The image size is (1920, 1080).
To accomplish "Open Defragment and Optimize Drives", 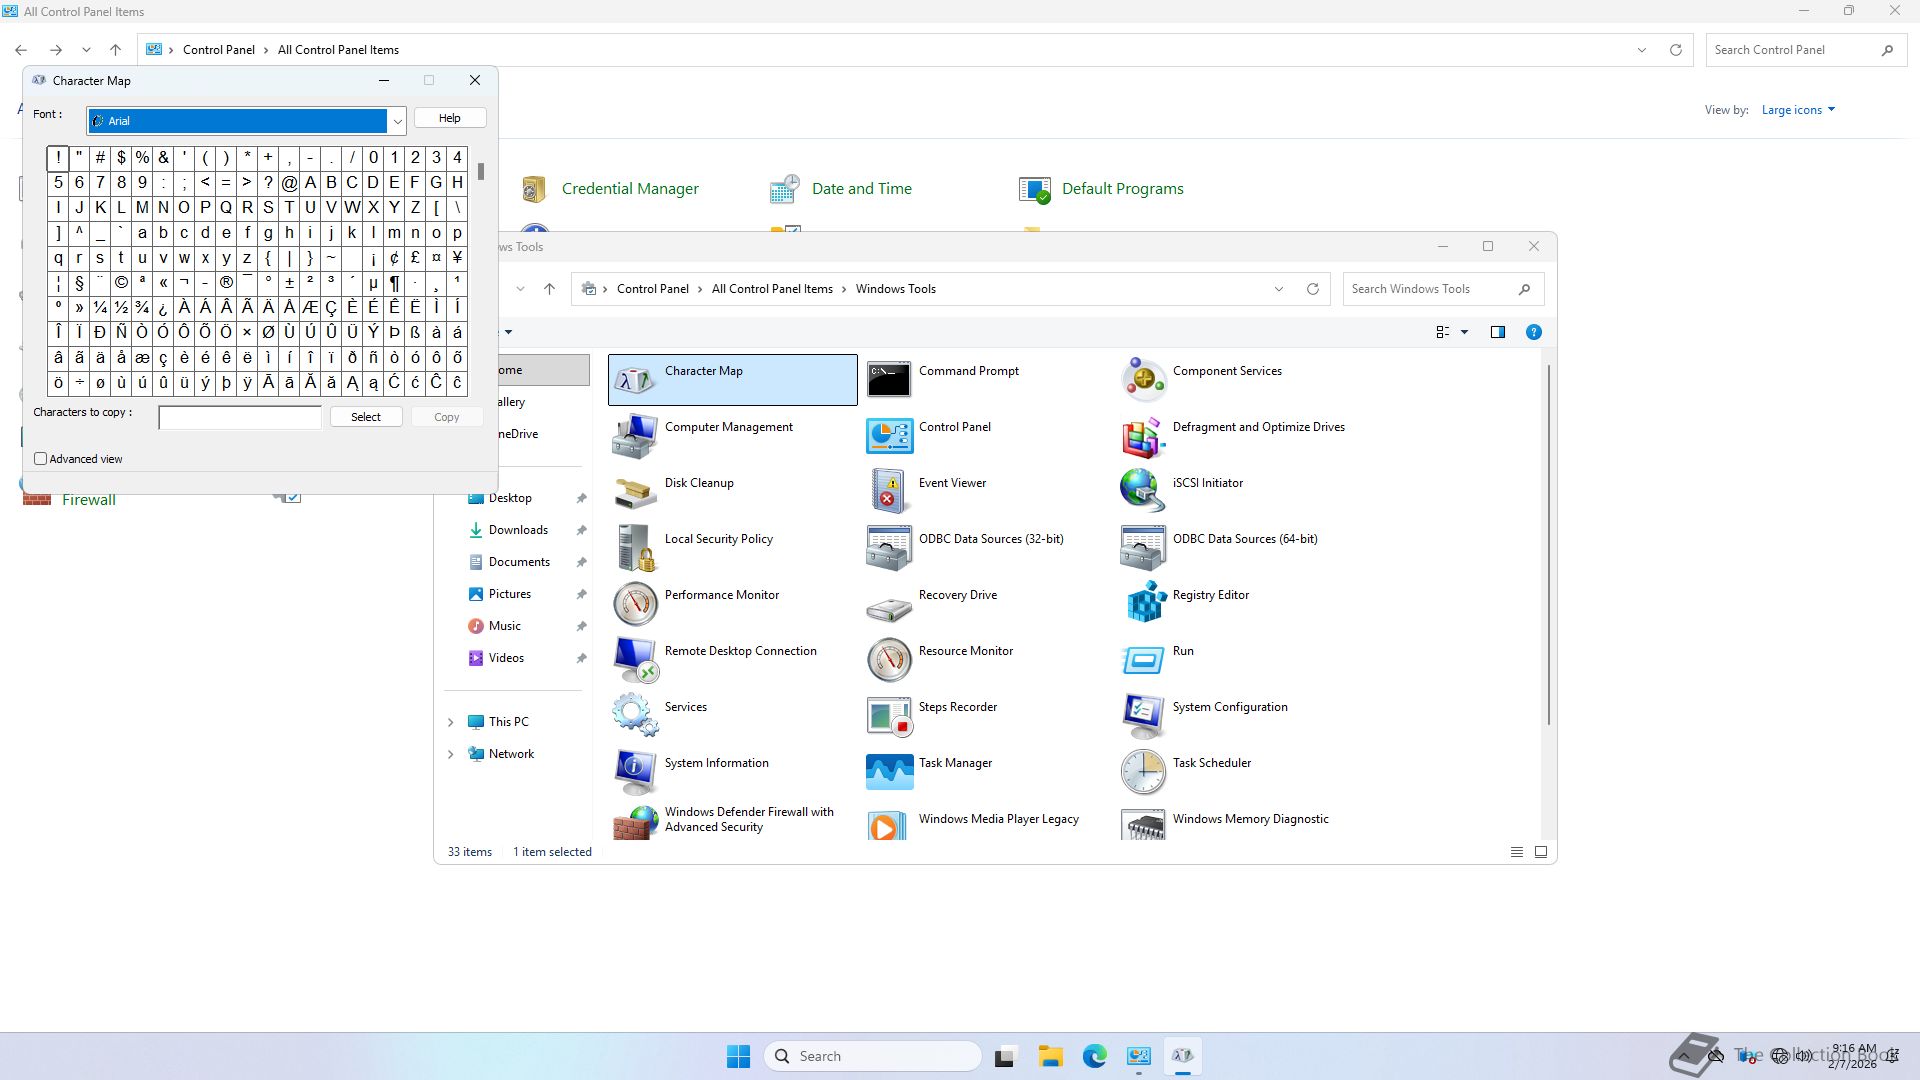I will coord(1145,435).
